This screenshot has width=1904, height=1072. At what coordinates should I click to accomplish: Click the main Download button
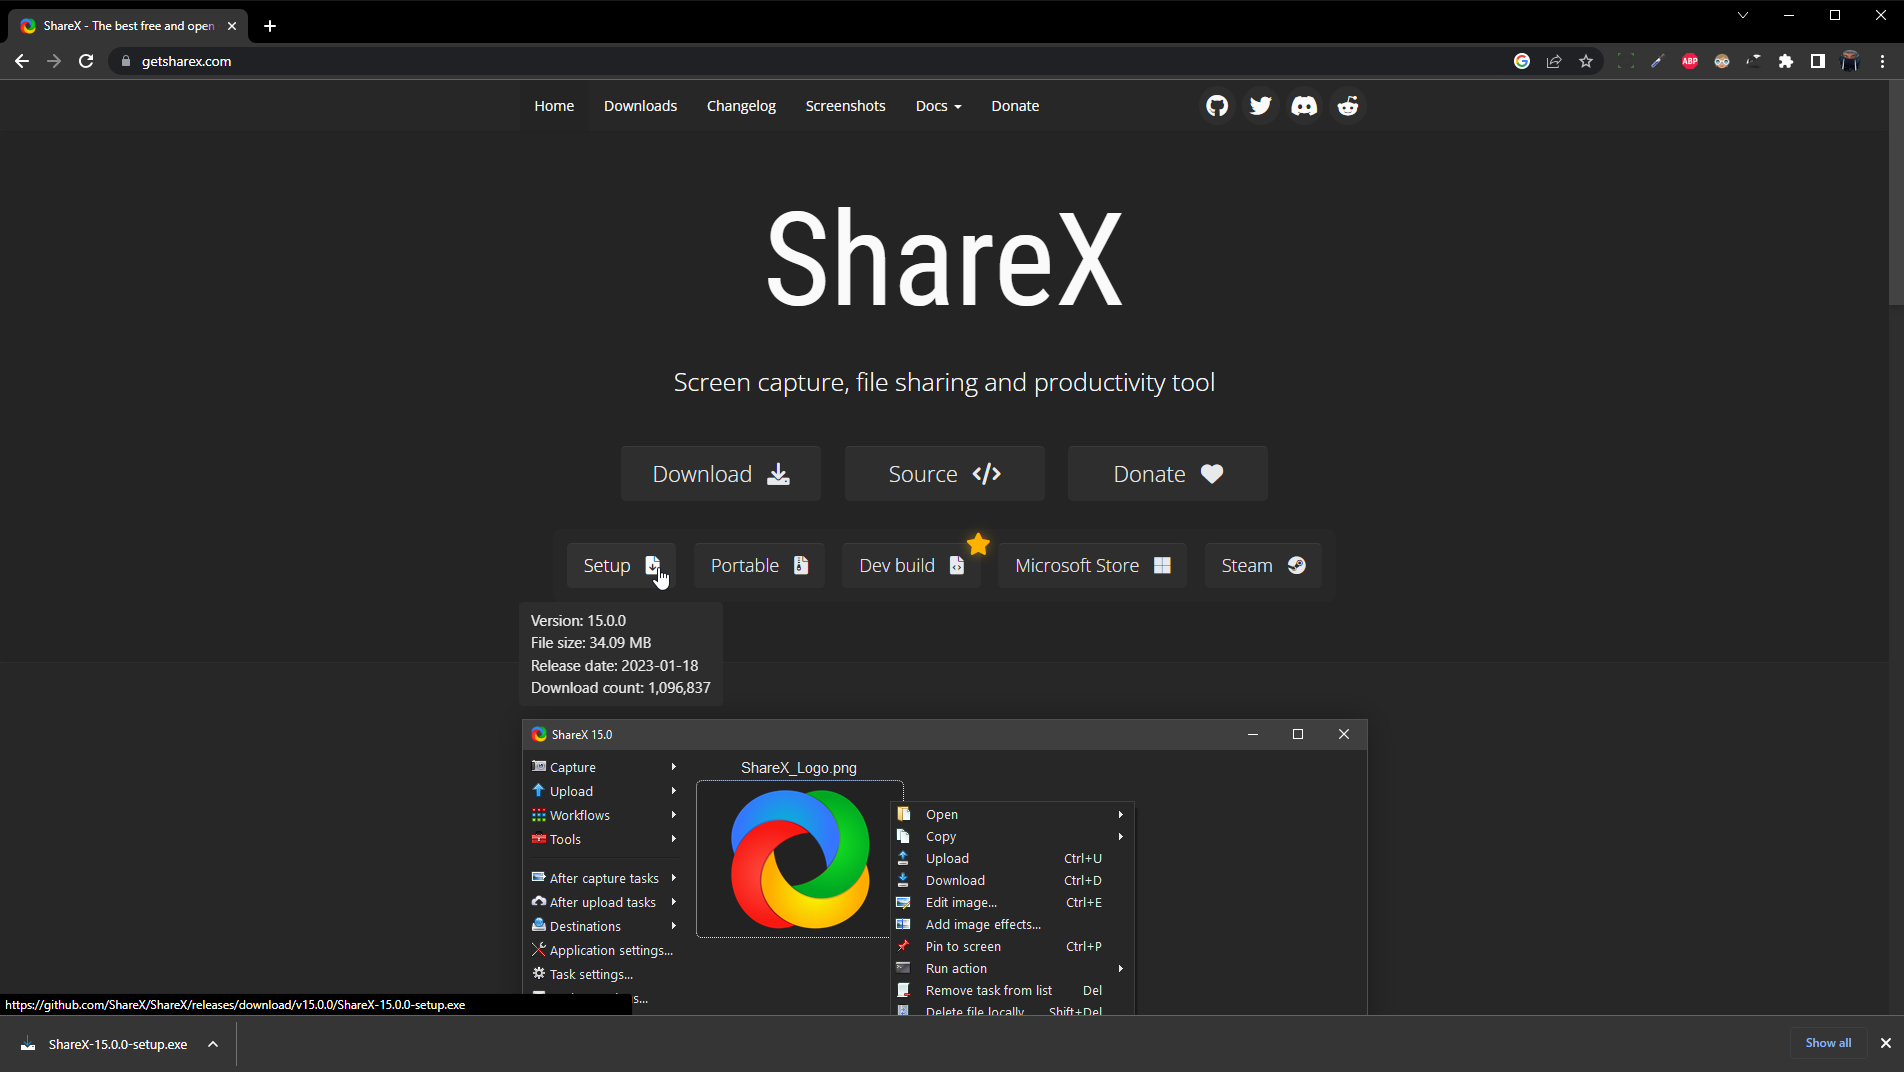click(x=720, y=473)
